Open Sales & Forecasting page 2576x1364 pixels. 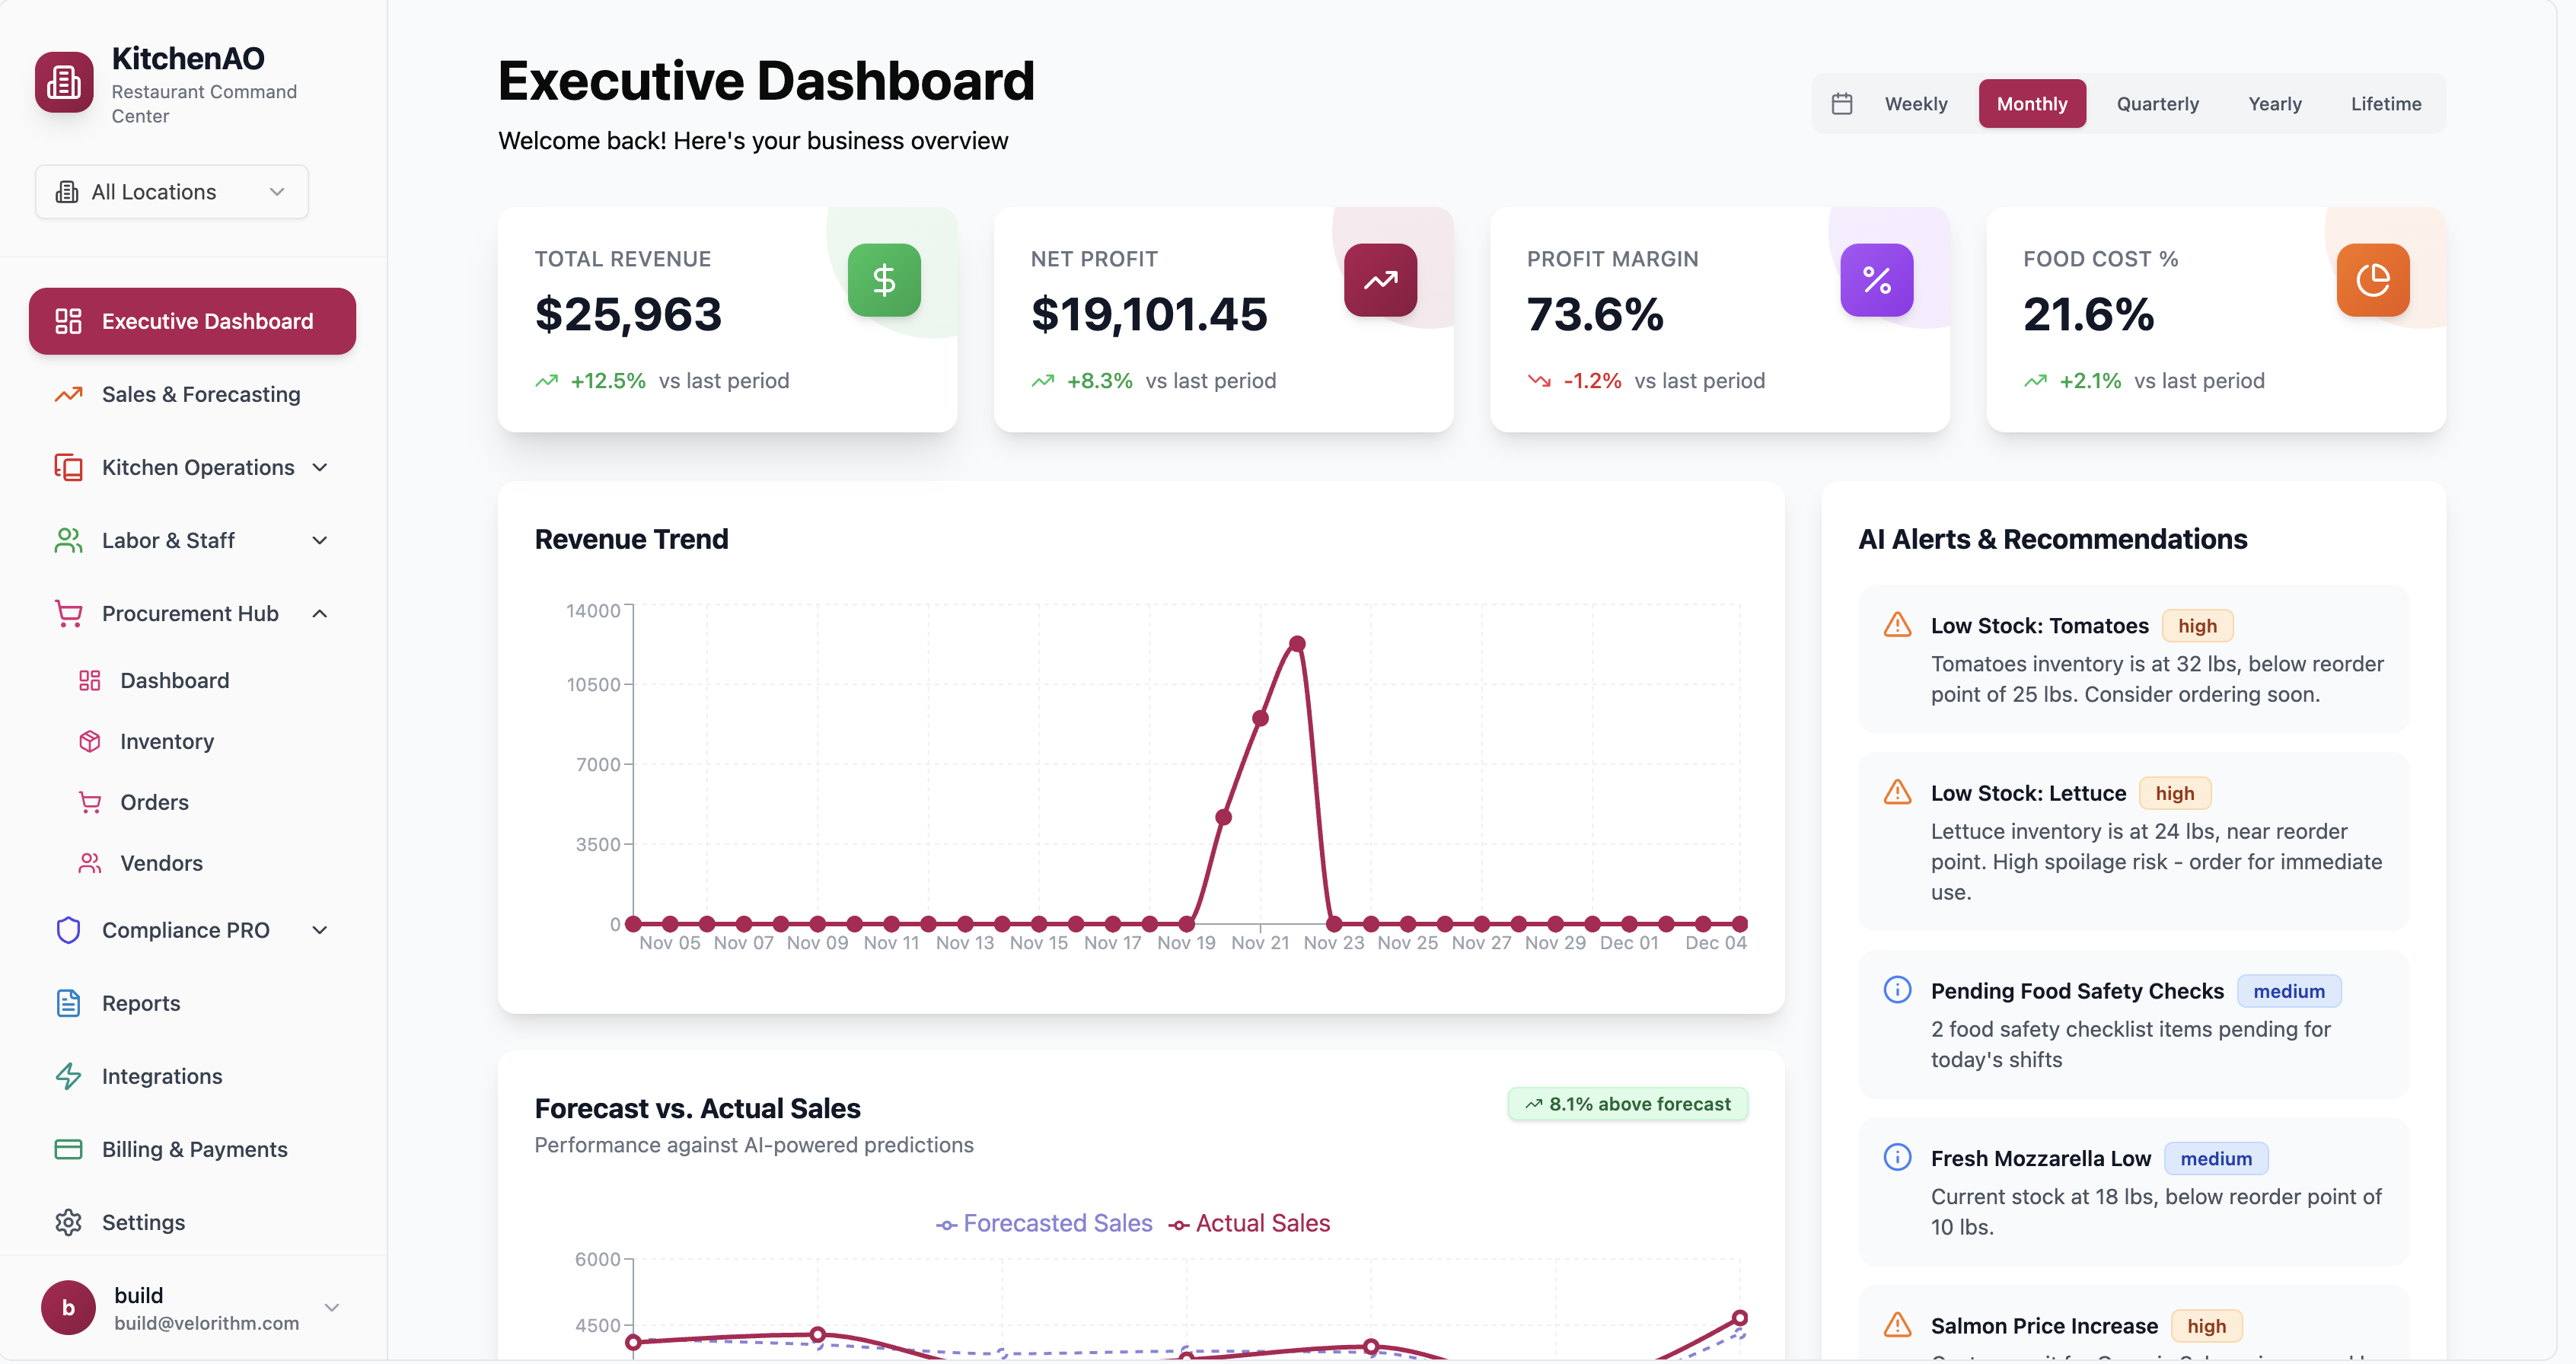[200, 394]
